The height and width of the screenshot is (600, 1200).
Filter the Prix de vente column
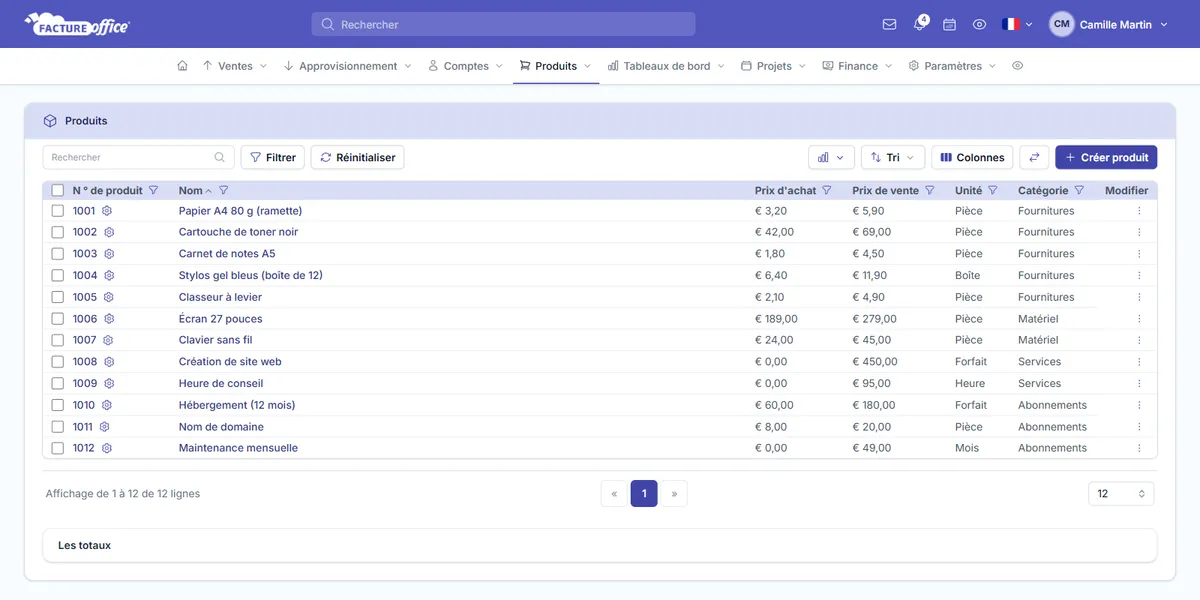(930, 190)
